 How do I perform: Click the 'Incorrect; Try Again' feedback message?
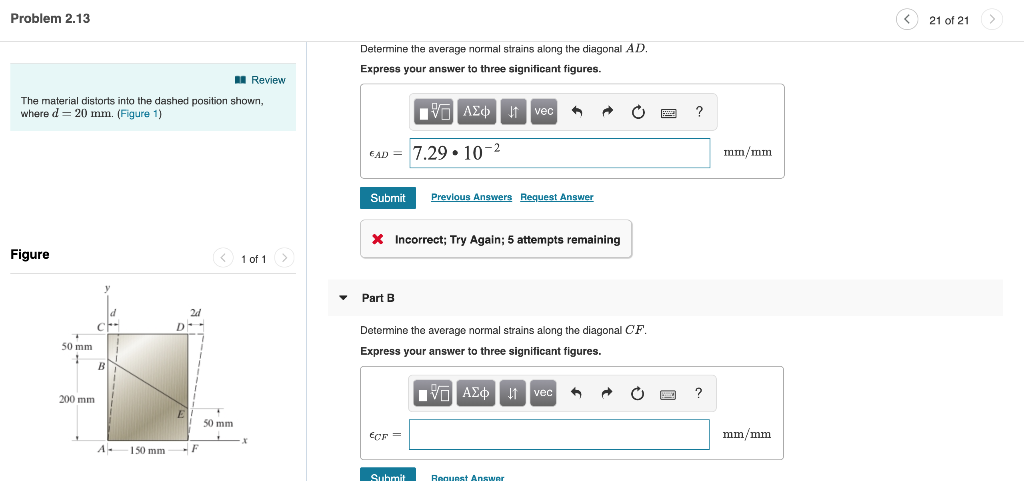[496, 240]
